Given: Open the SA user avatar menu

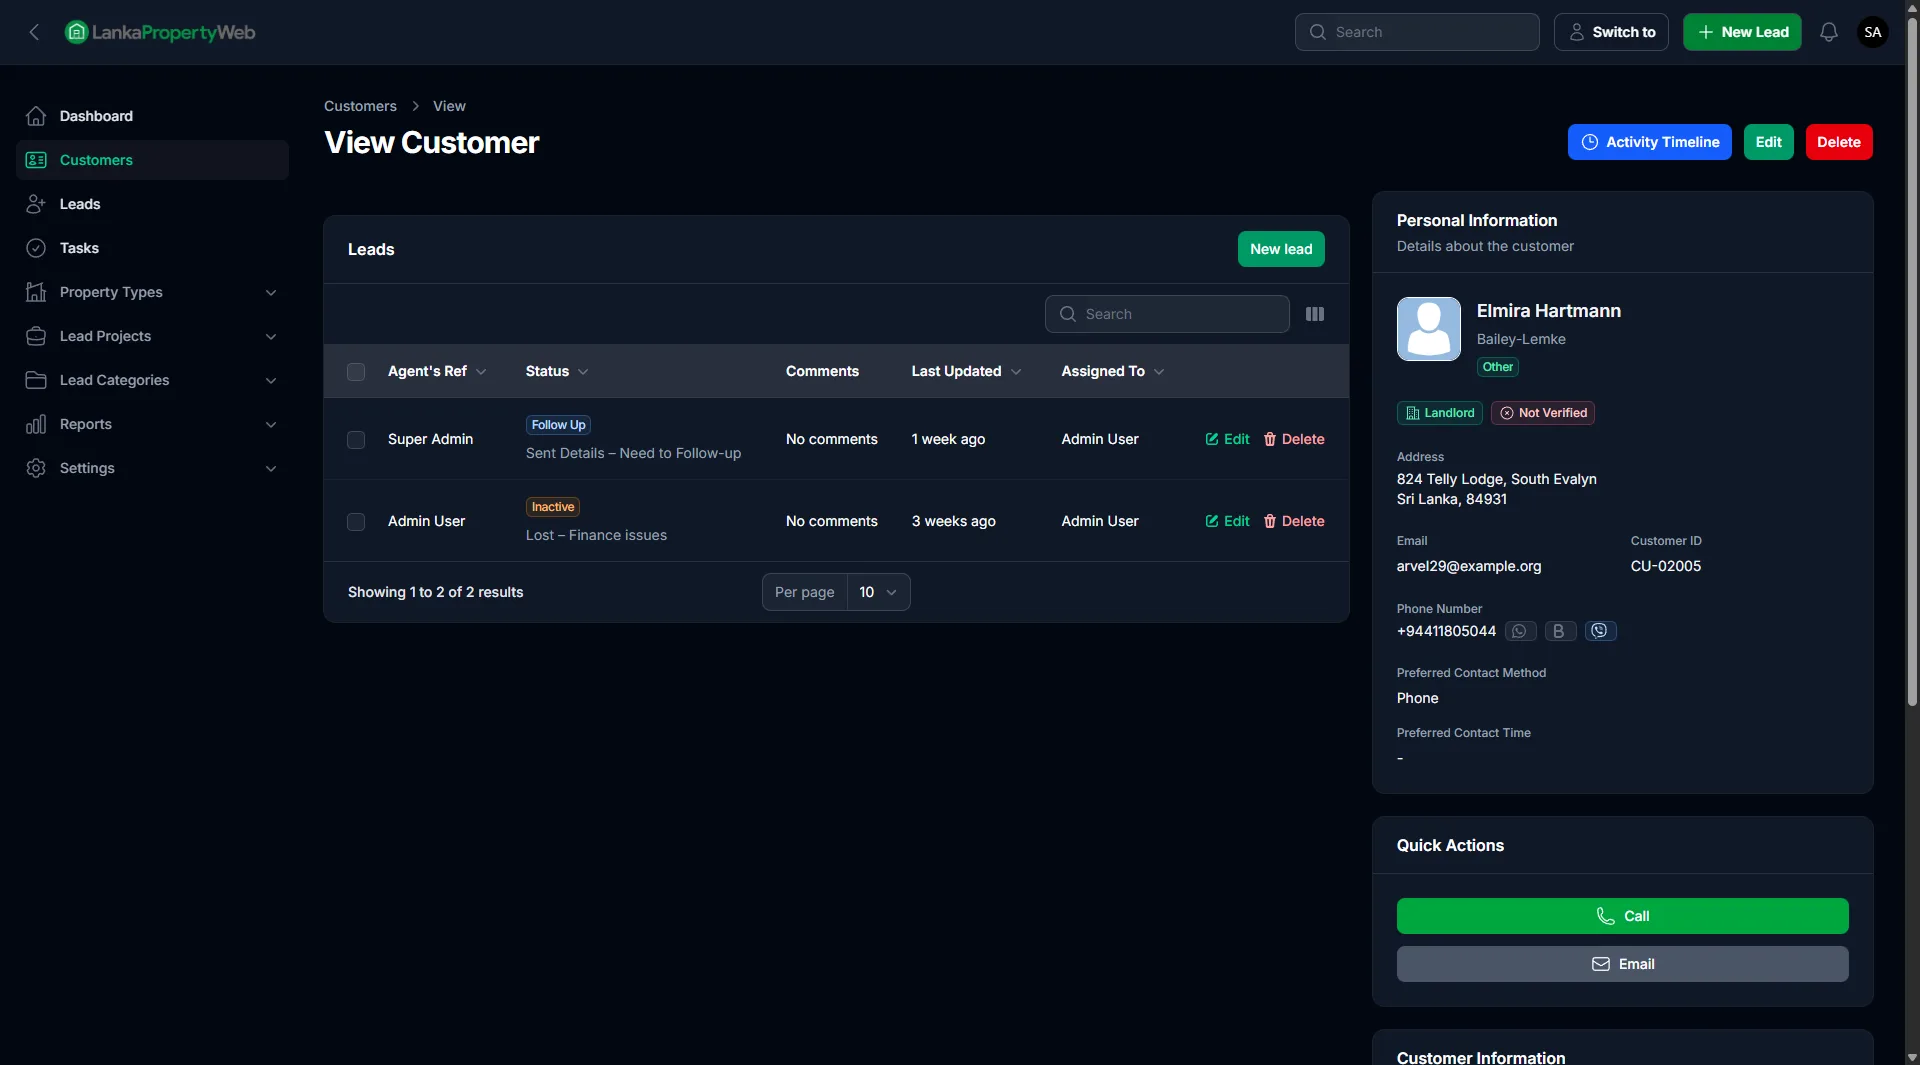Looking at the screenshot, I should coord(1872,32).
